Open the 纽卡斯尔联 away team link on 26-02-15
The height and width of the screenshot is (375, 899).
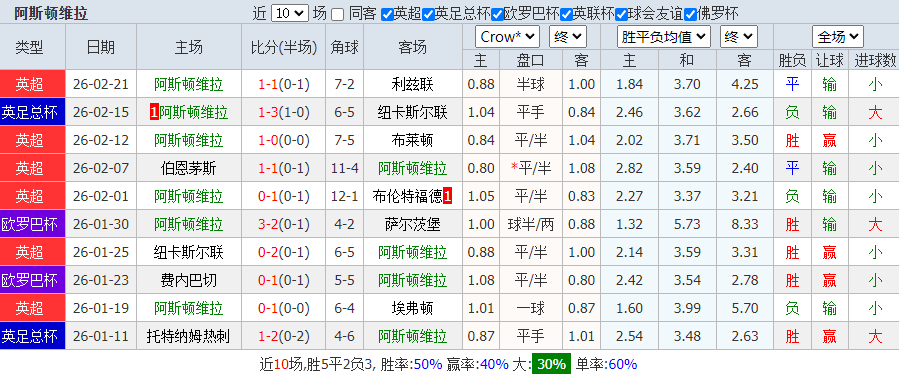pos(413,112)
